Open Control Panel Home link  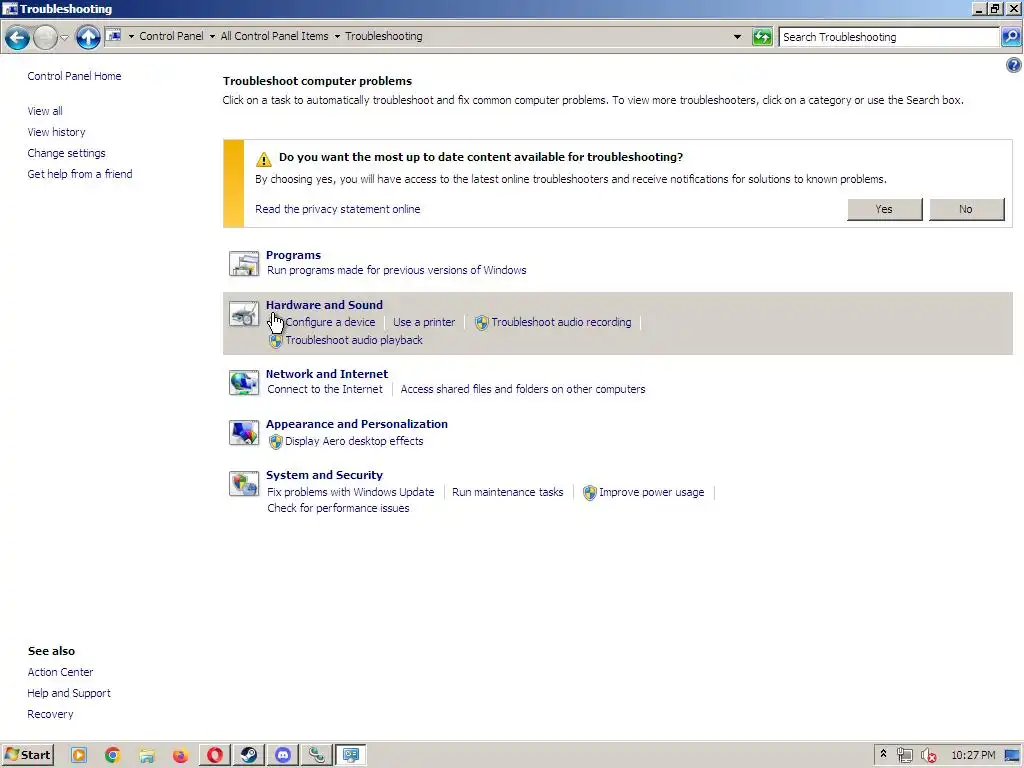pos(74,76)
